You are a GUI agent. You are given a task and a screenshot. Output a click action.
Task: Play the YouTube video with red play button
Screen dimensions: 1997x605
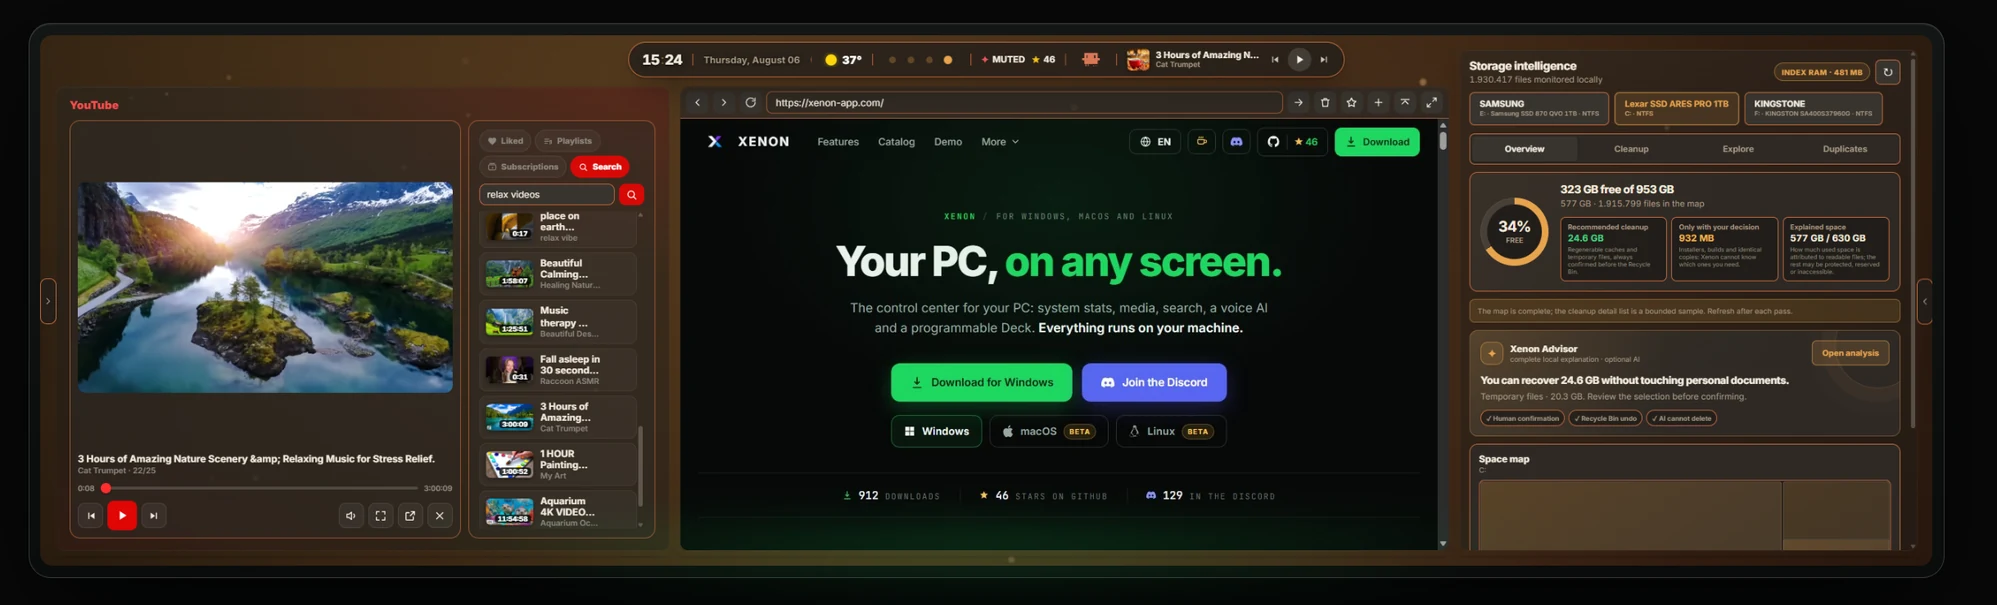click(122, 516)
